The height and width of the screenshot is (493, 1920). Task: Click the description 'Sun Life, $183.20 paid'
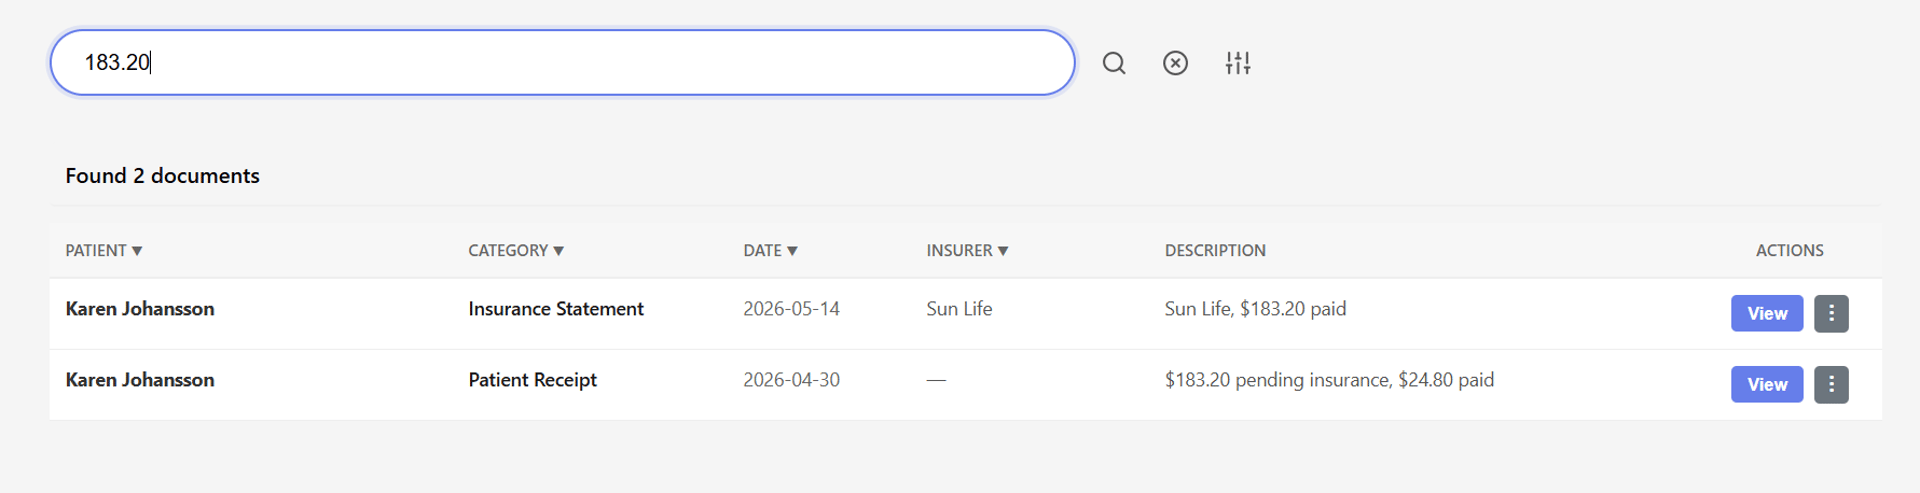click(x=1255, y=309)
